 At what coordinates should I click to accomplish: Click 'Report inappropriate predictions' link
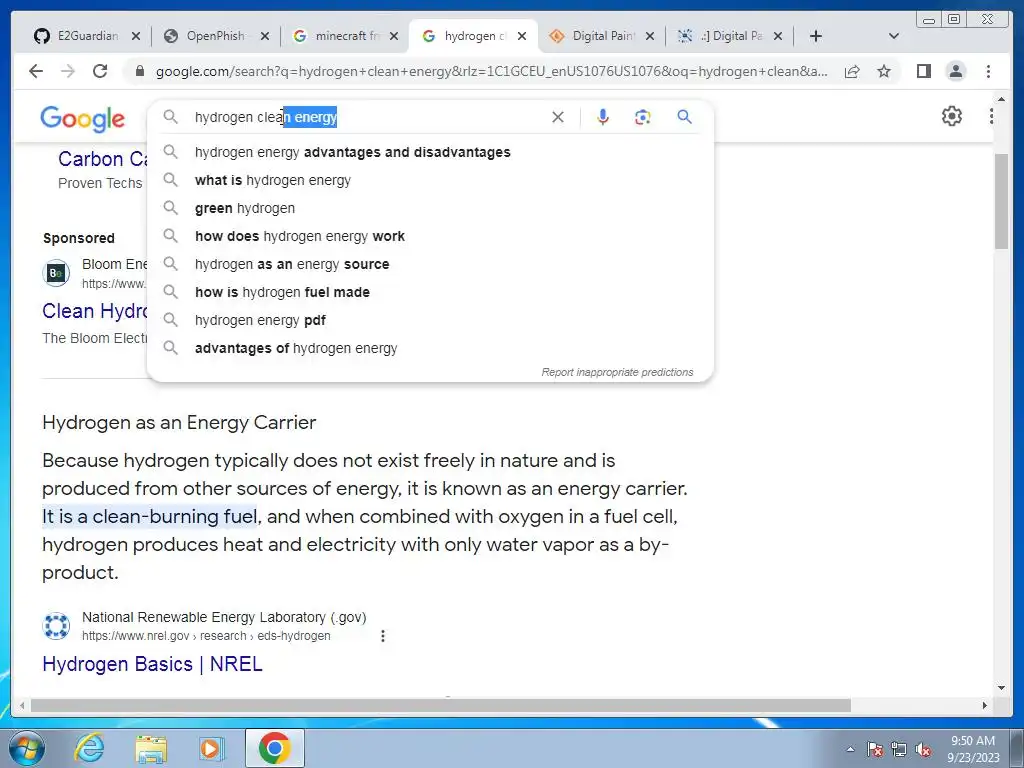[x=617, y=372]
